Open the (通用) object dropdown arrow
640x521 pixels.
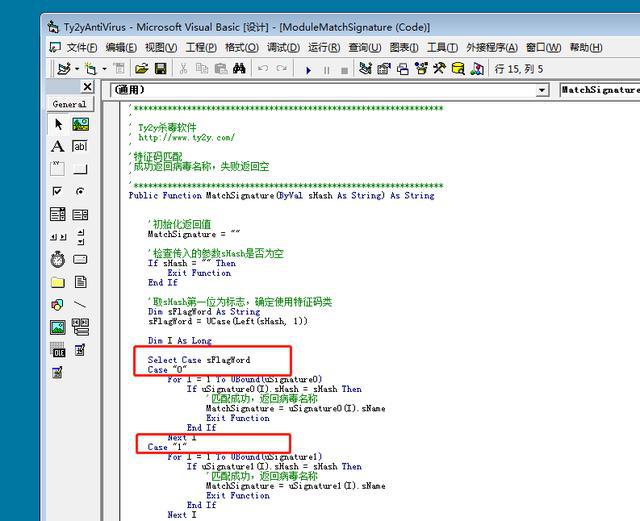coord(542,90)
